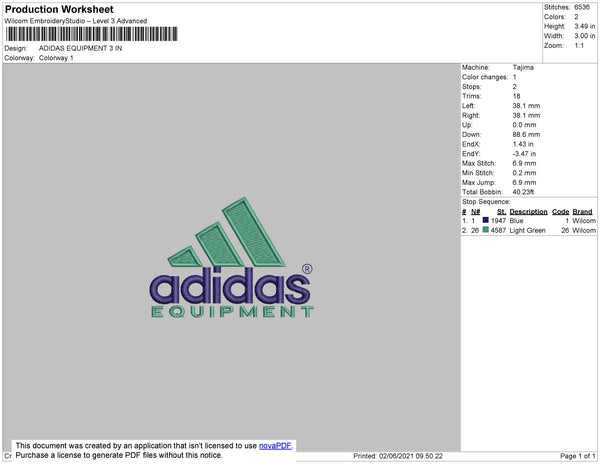Screen dimensions: 600x464
Task: Select the stitch count 1947 for Blue
Action: pyautogui.click(x=498, y=221)
